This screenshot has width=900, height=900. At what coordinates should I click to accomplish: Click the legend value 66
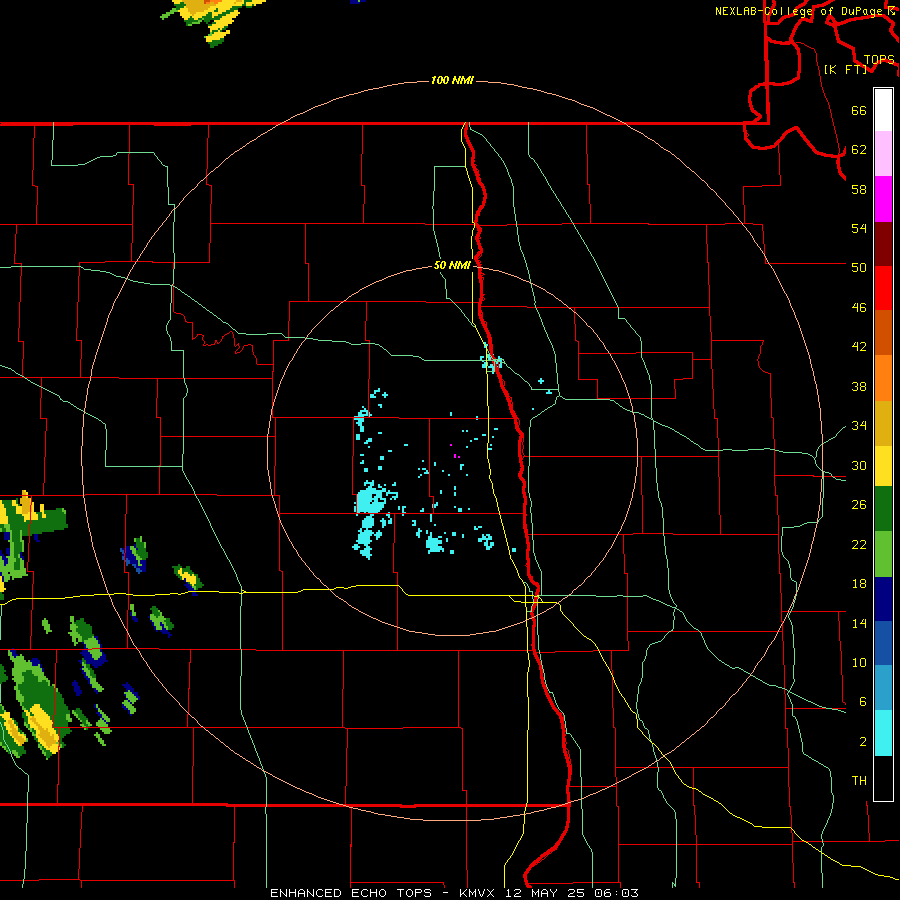click(x=859, y=111)
